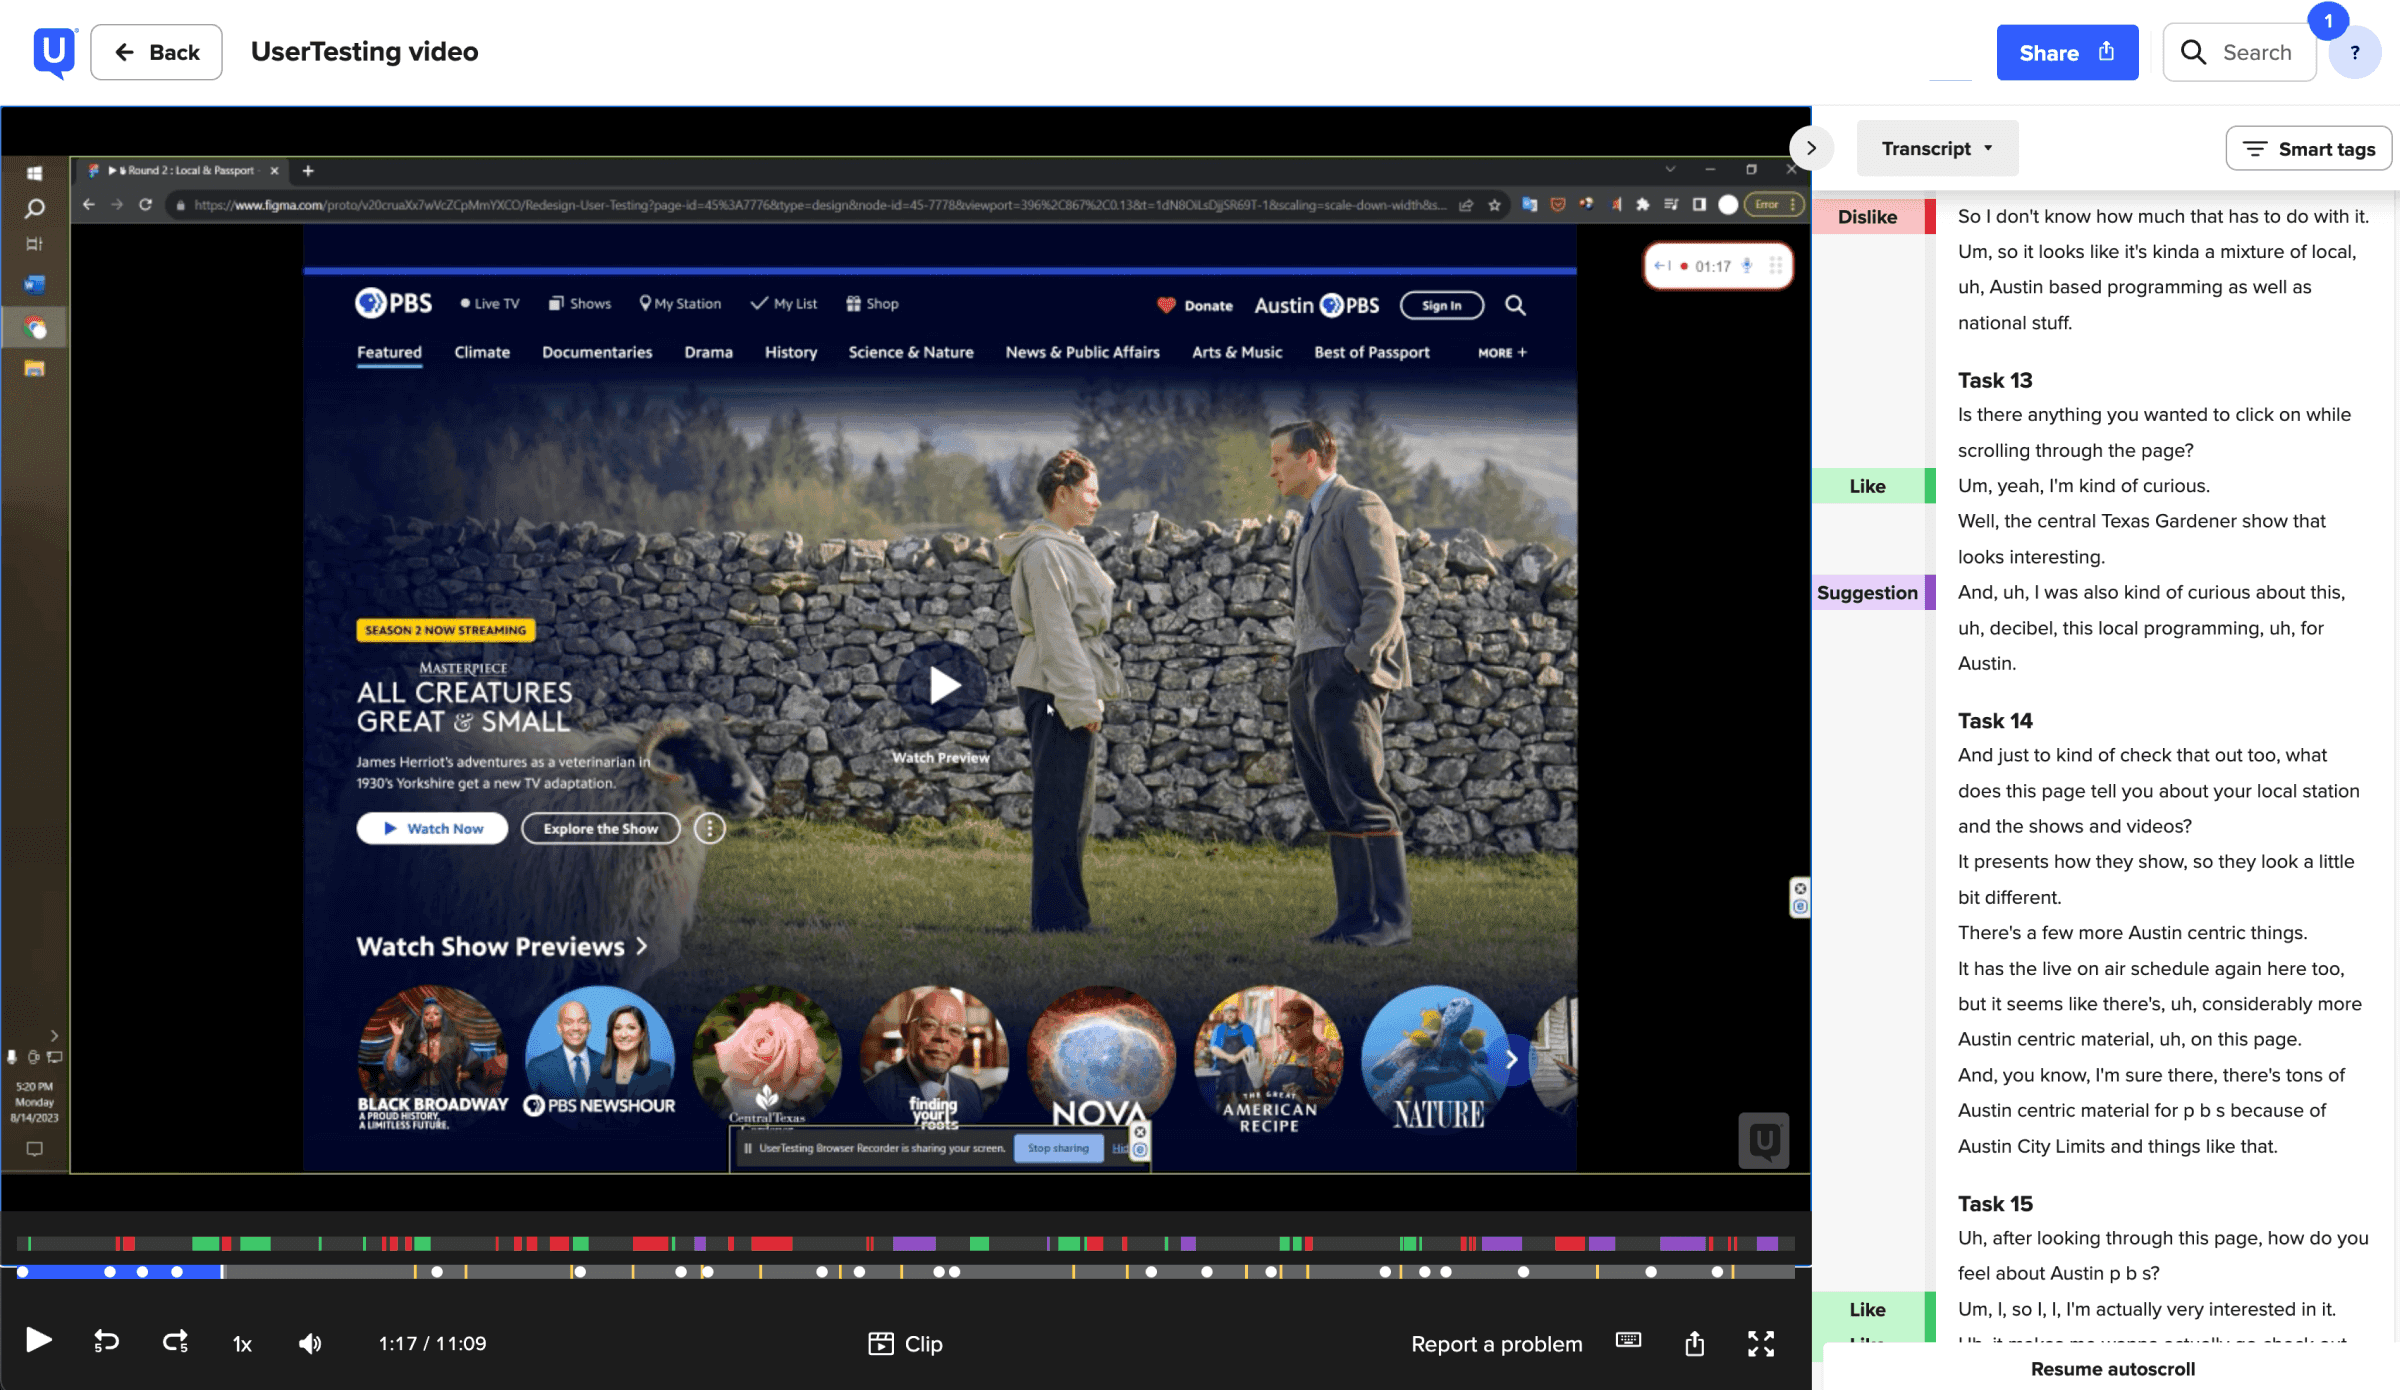Jump to Task 14 transcript heading

(1994, 720)
